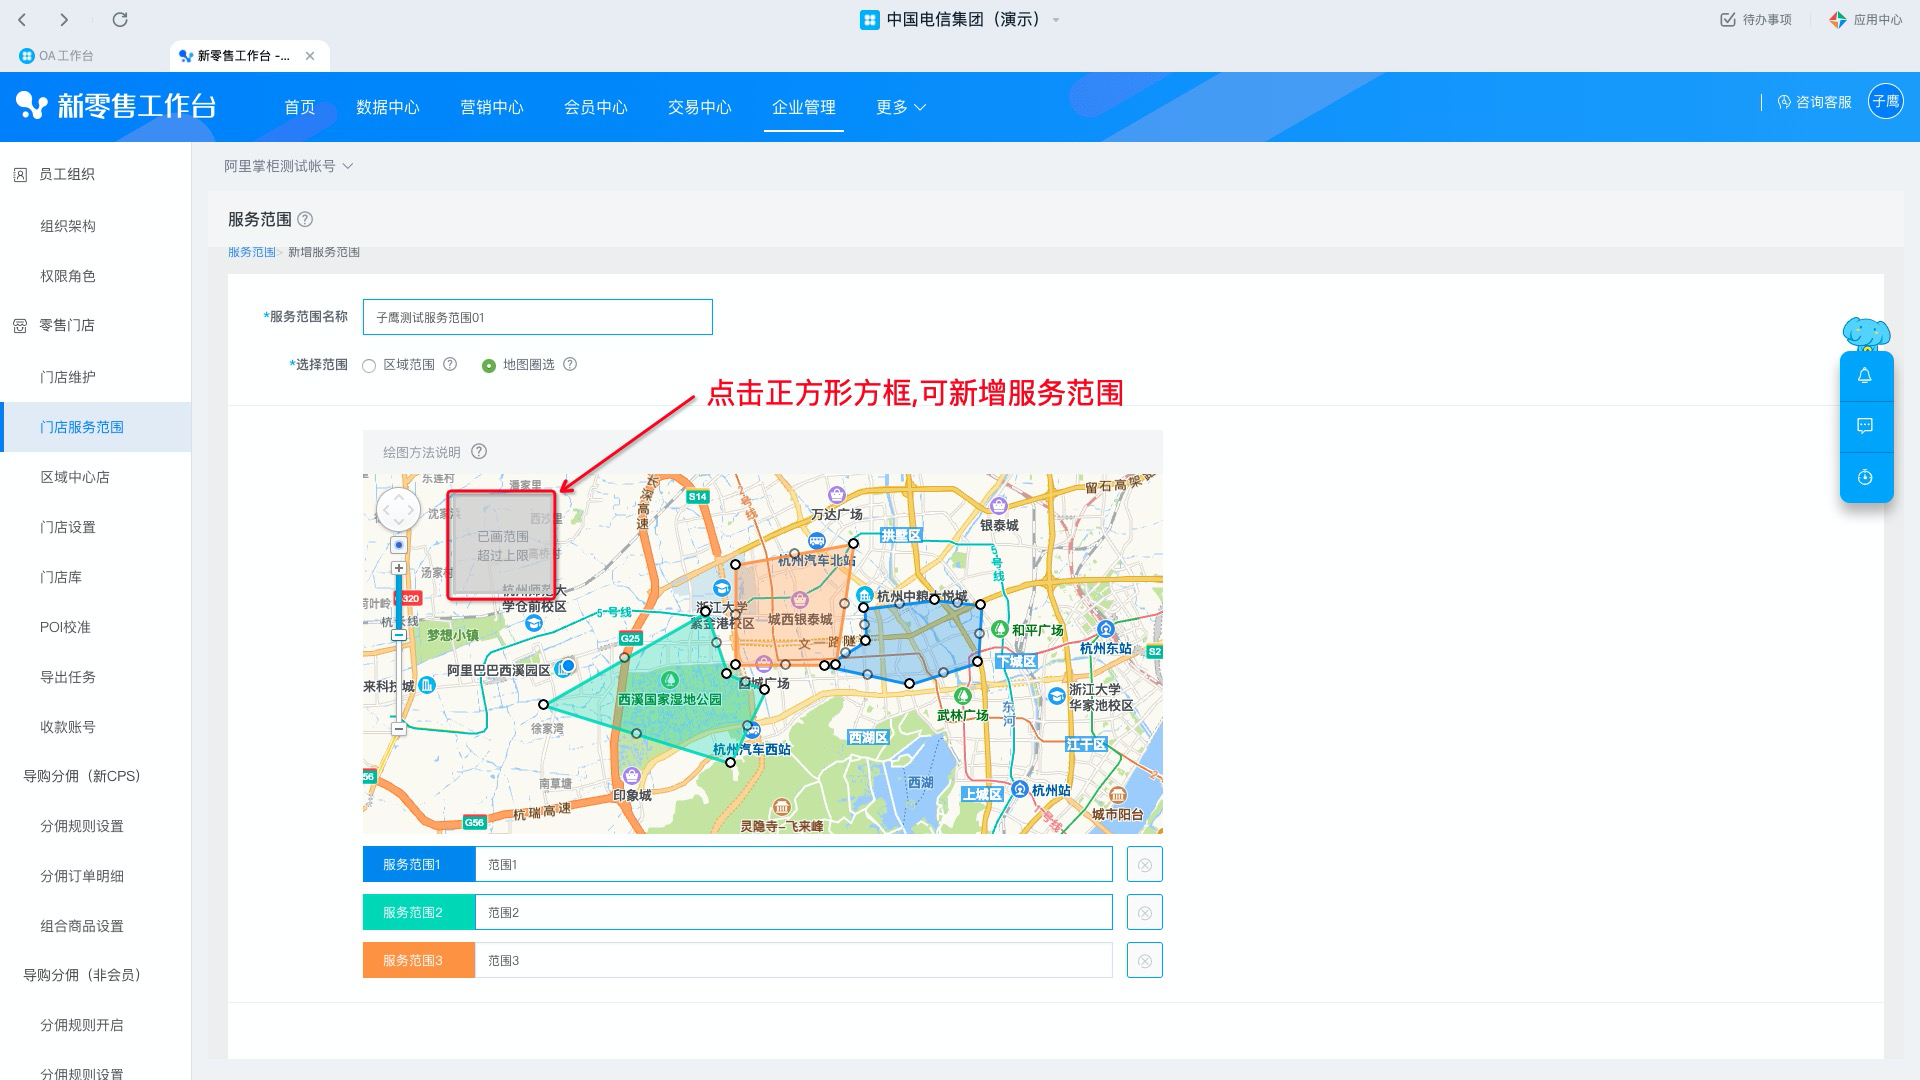This screenshot has width=1920, height=1080.
Task: Open 绘图方法说明 help icon
Action: tap(479, 451)
